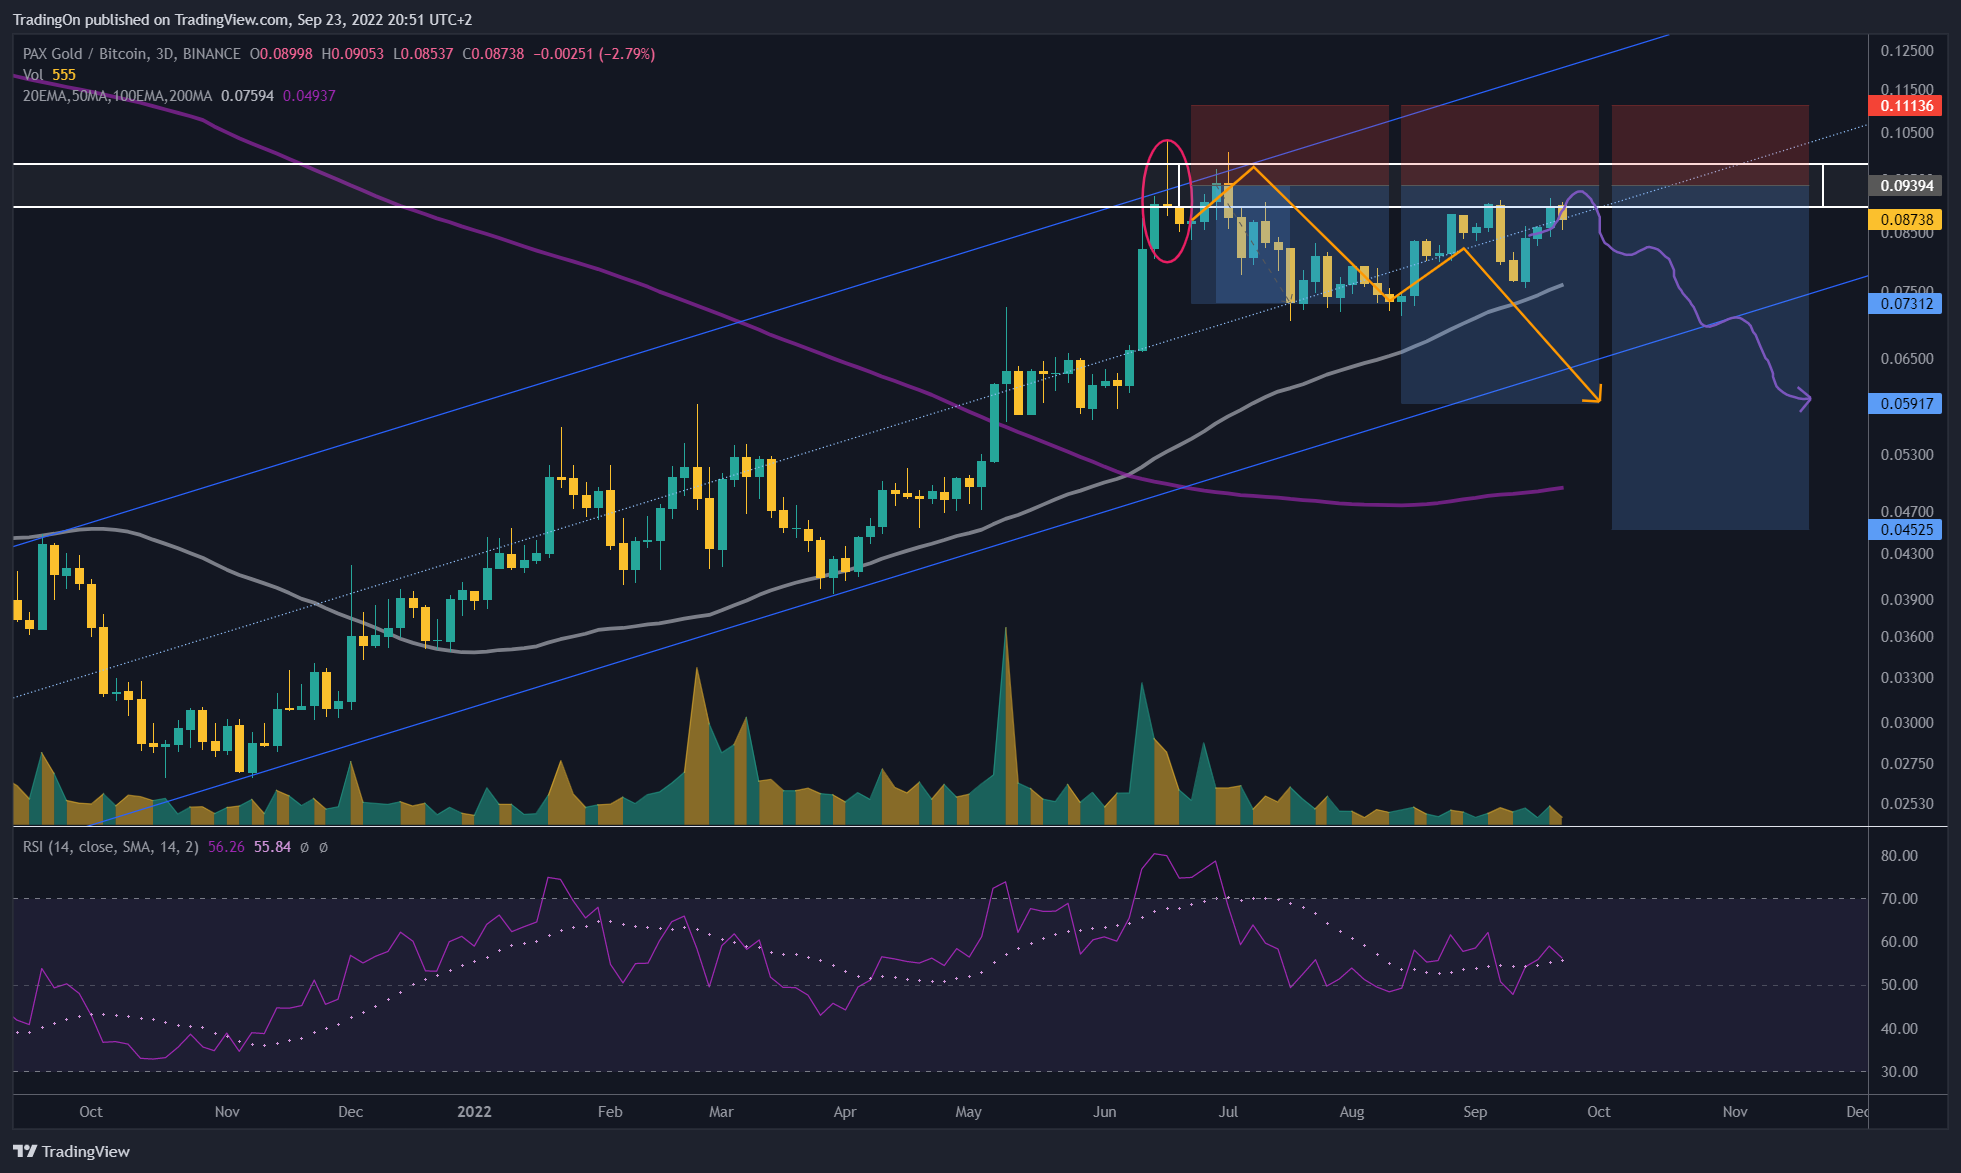Click the 0.10500 tick on the price axis
This screenshot has height=1173, width=1961.
(1907, 132)
